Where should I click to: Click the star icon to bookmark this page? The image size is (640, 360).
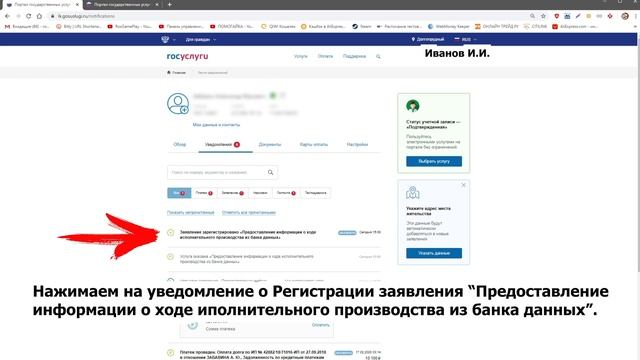point(543,16)
